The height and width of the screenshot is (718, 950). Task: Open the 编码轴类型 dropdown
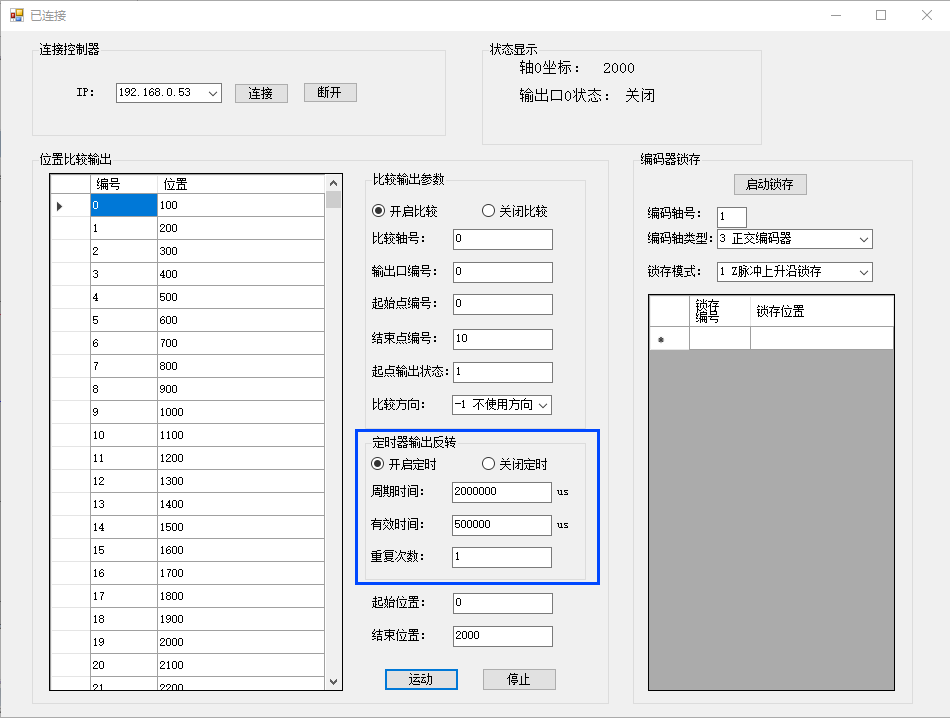(x=864, y=239)
